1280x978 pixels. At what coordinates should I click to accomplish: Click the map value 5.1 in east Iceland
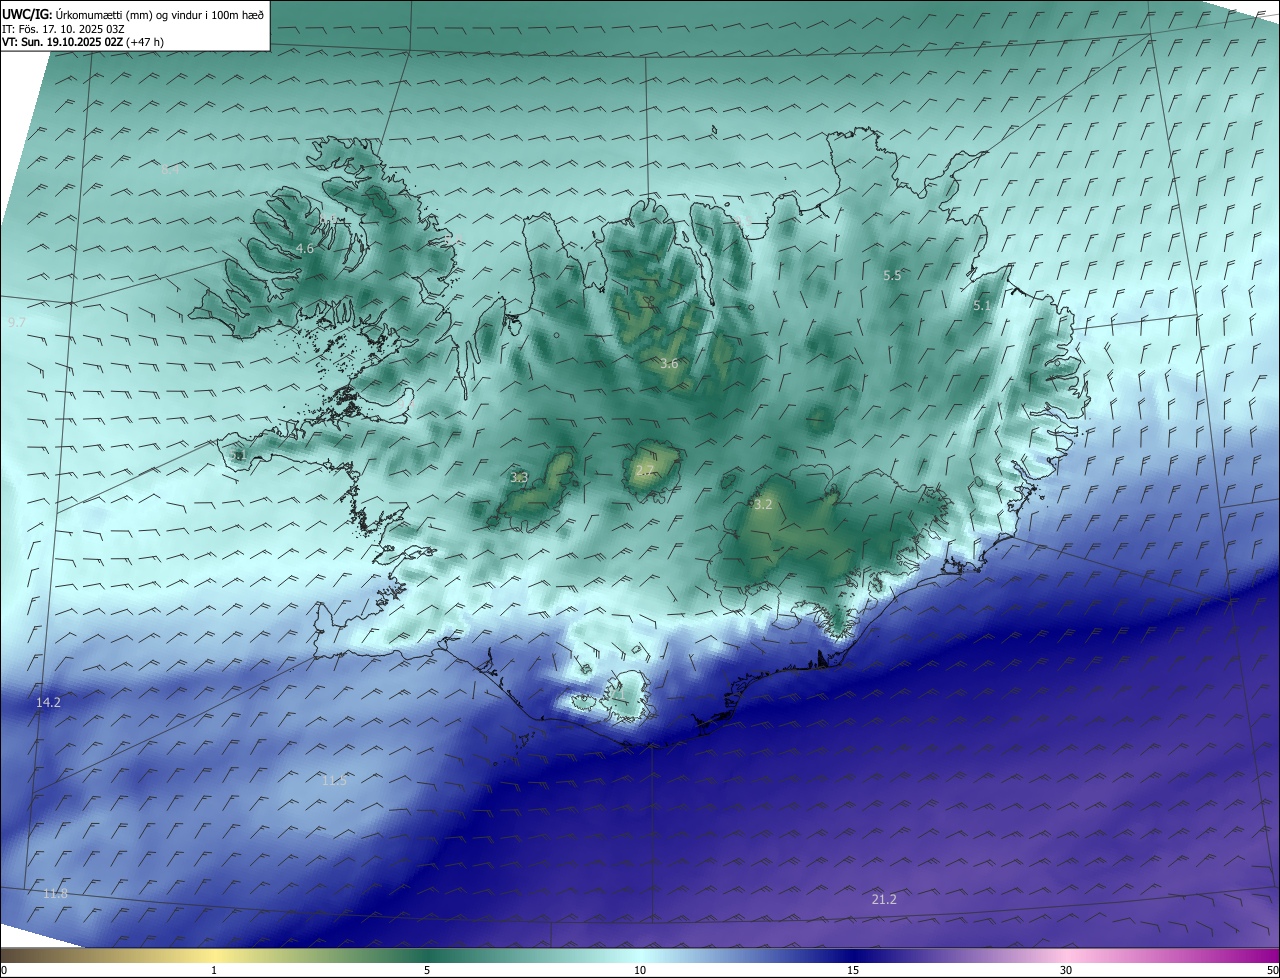pos(982,306)
